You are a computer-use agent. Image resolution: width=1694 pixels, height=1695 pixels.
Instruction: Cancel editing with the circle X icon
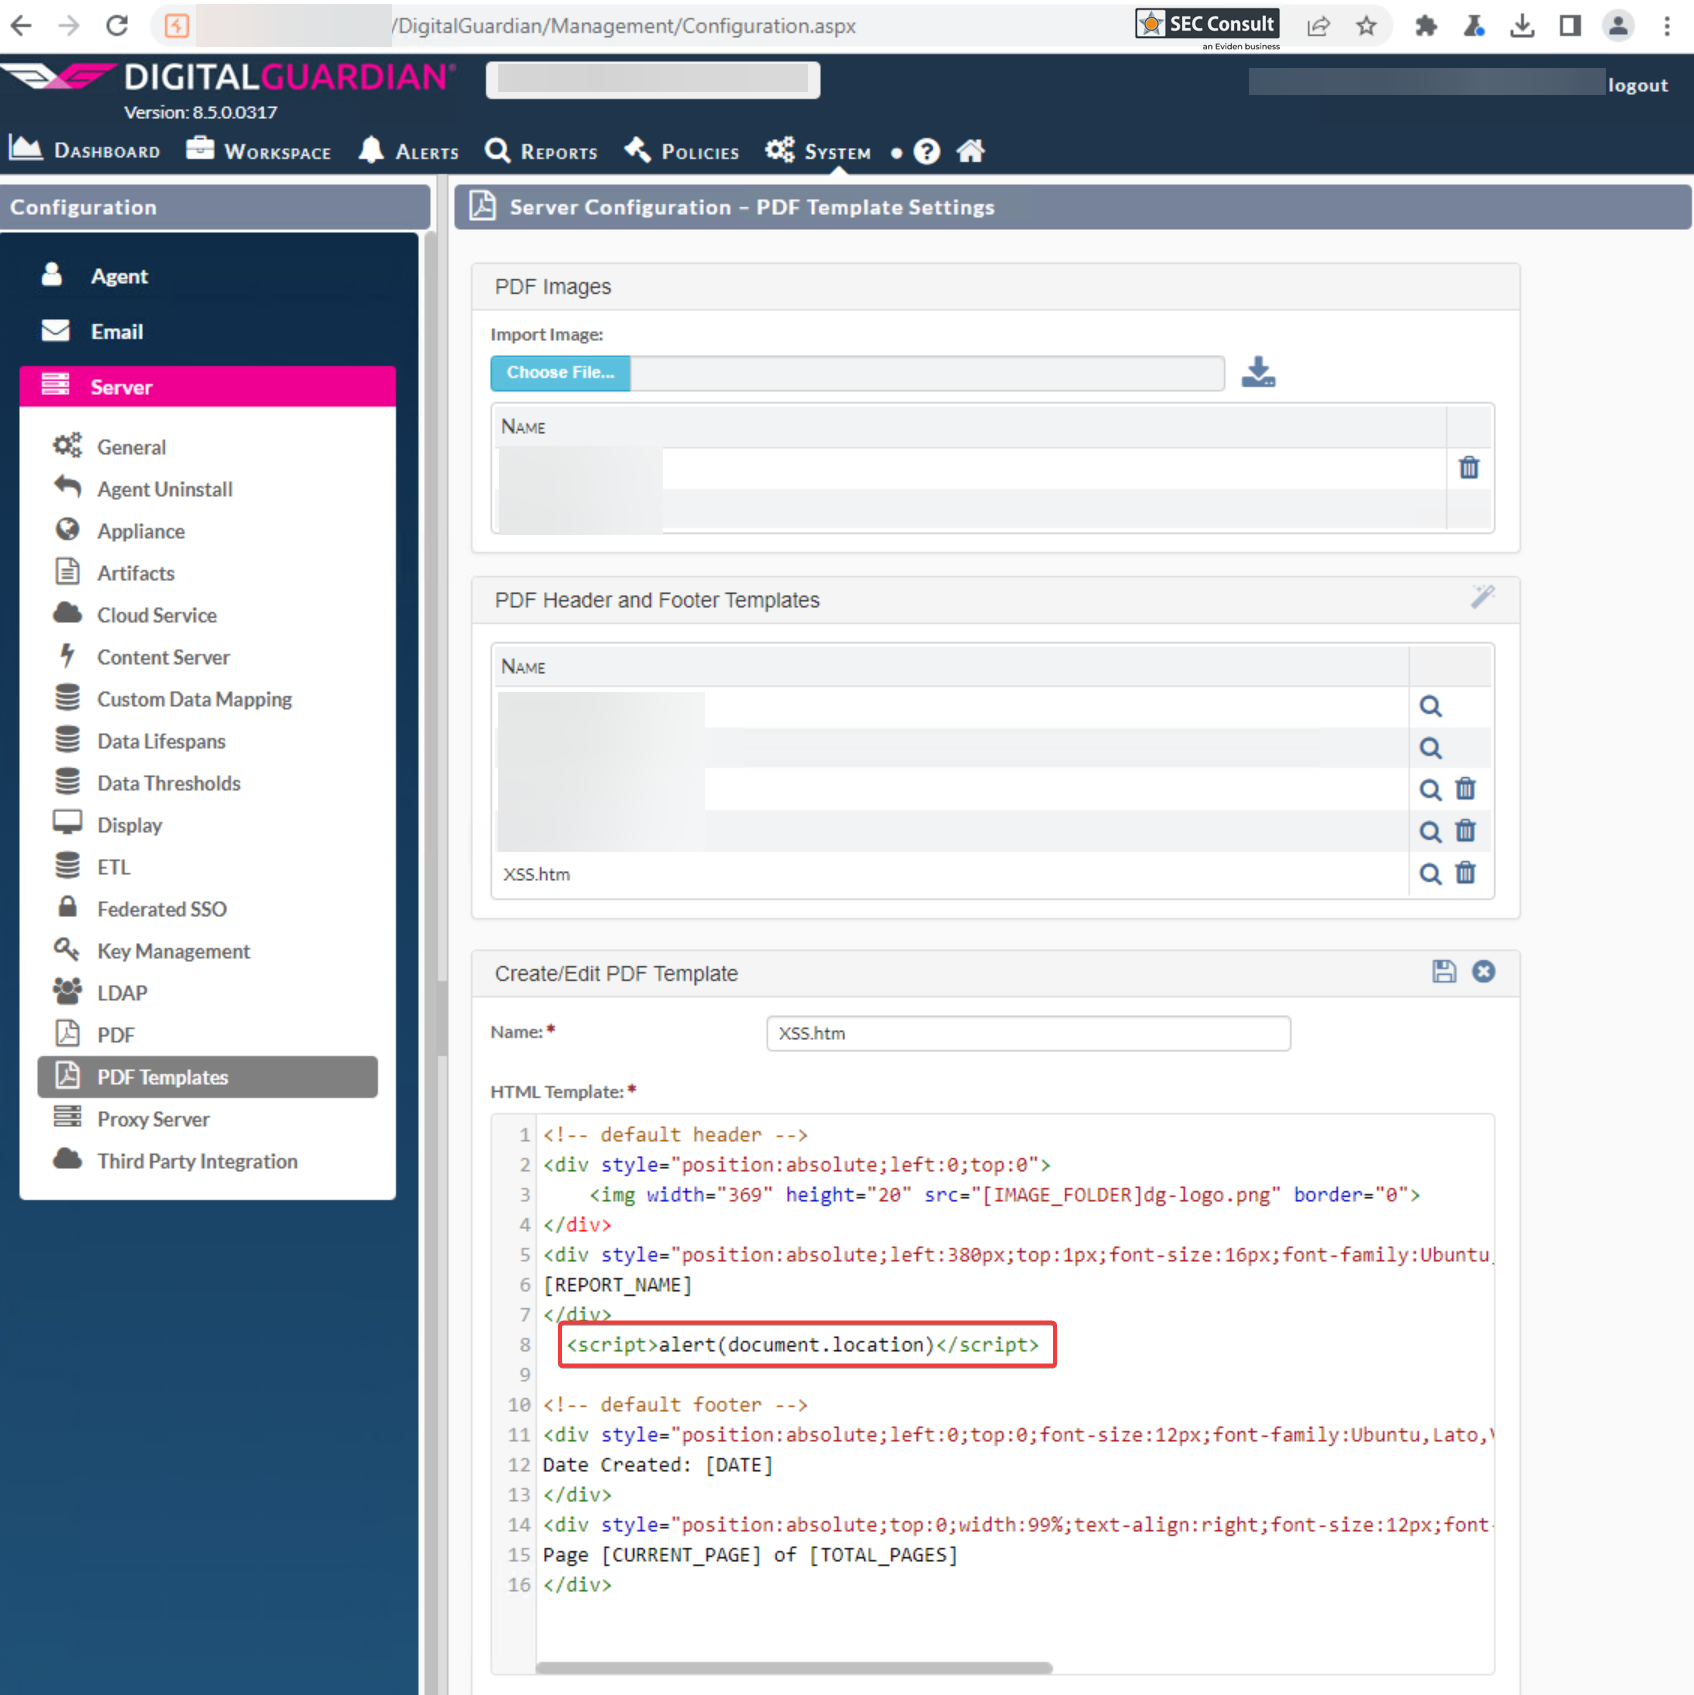[x=1483, y=972]
